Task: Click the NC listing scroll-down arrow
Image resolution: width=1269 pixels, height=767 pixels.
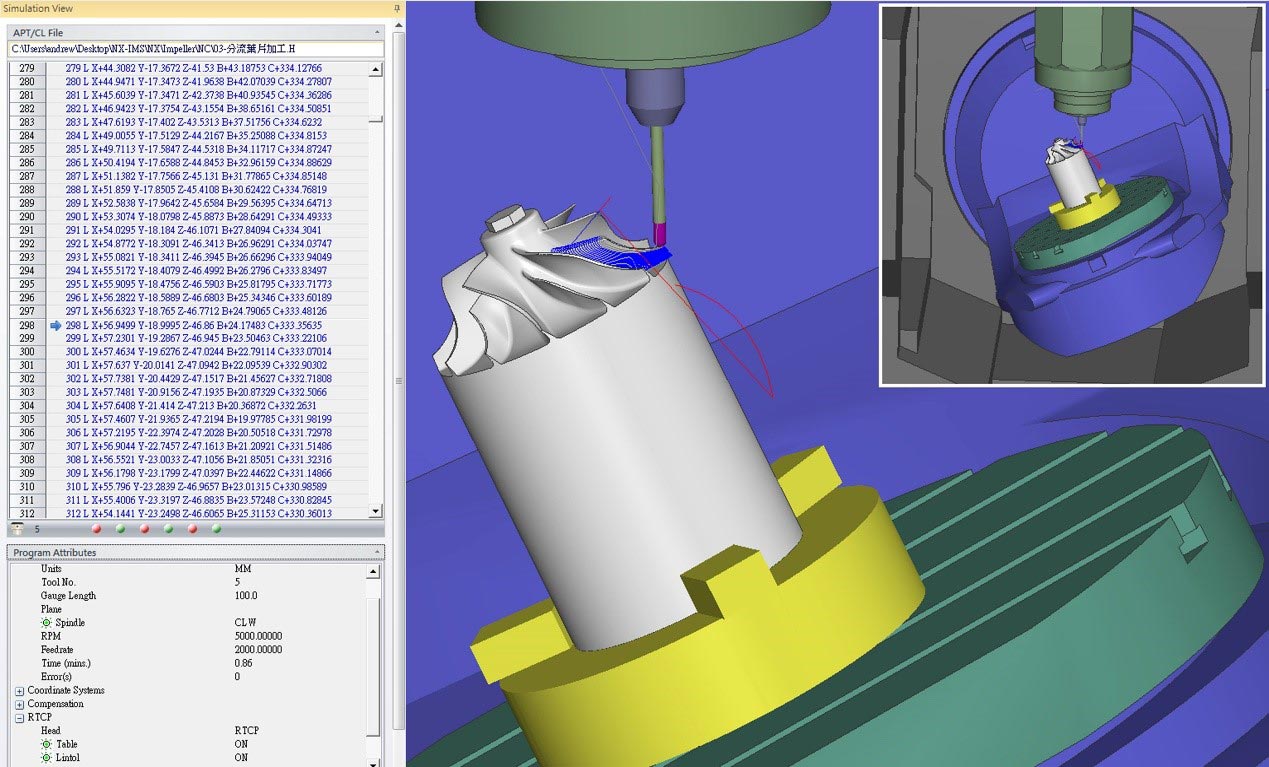Action: (376, 511)
